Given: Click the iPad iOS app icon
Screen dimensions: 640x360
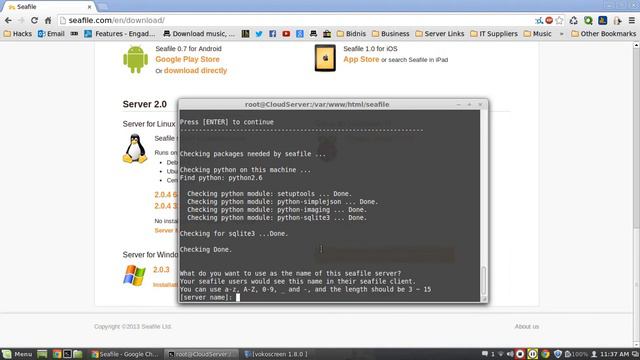Looking at the screenshot, I should [325, 58].
